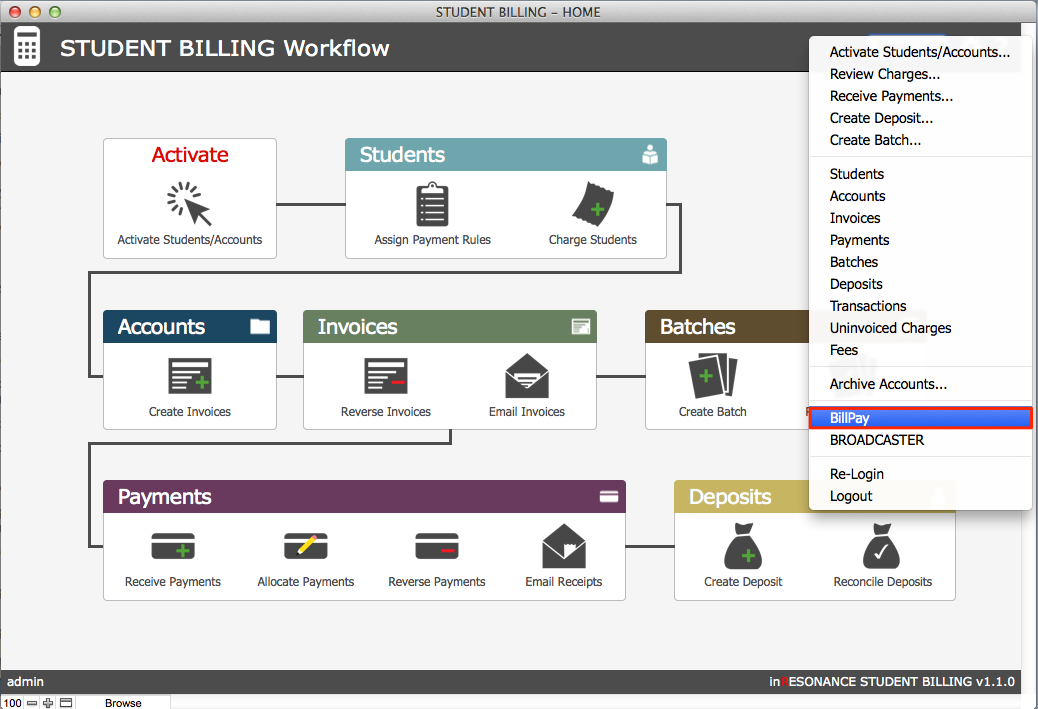Open Assign Payment Rules clipboard icon
Viewport: 1038px width, 709px height.
432,204
